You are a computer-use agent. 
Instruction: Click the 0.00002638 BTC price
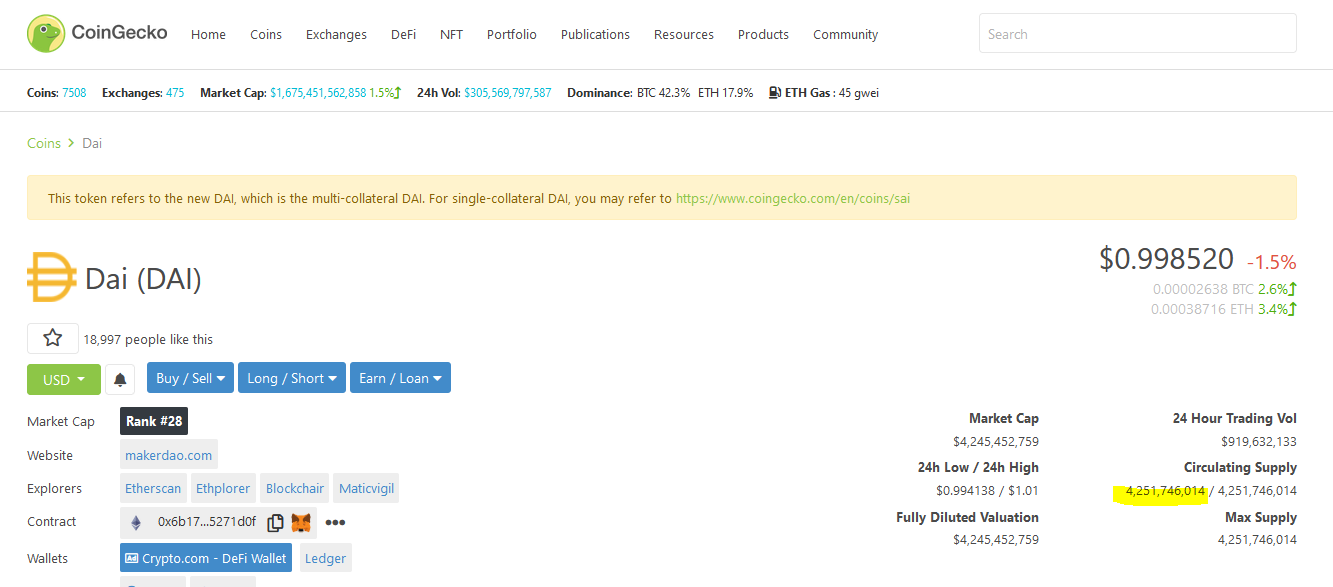[x=1203, y=289]
